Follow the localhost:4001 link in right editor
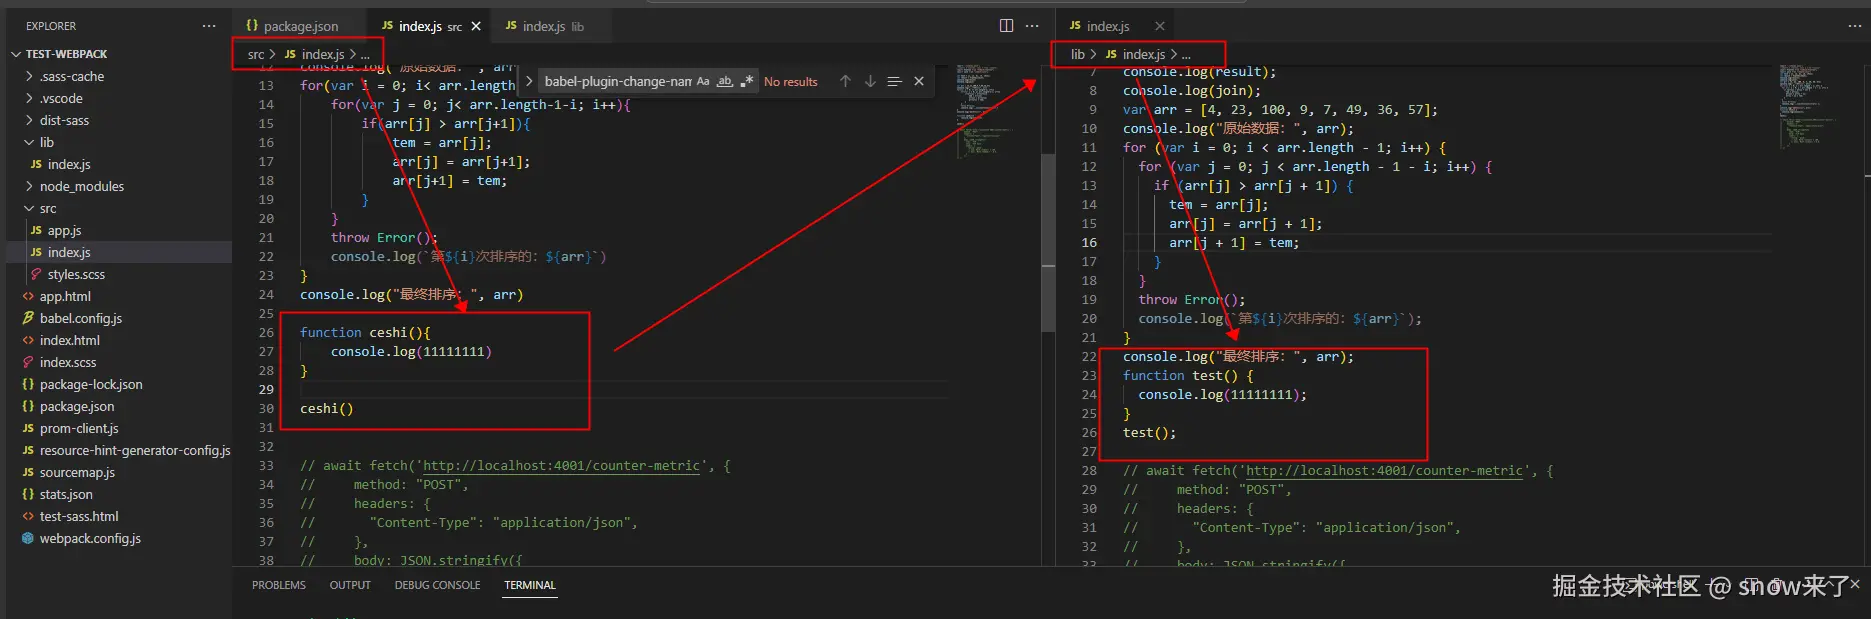1871x619 pixels. [x=1384, y=471]
